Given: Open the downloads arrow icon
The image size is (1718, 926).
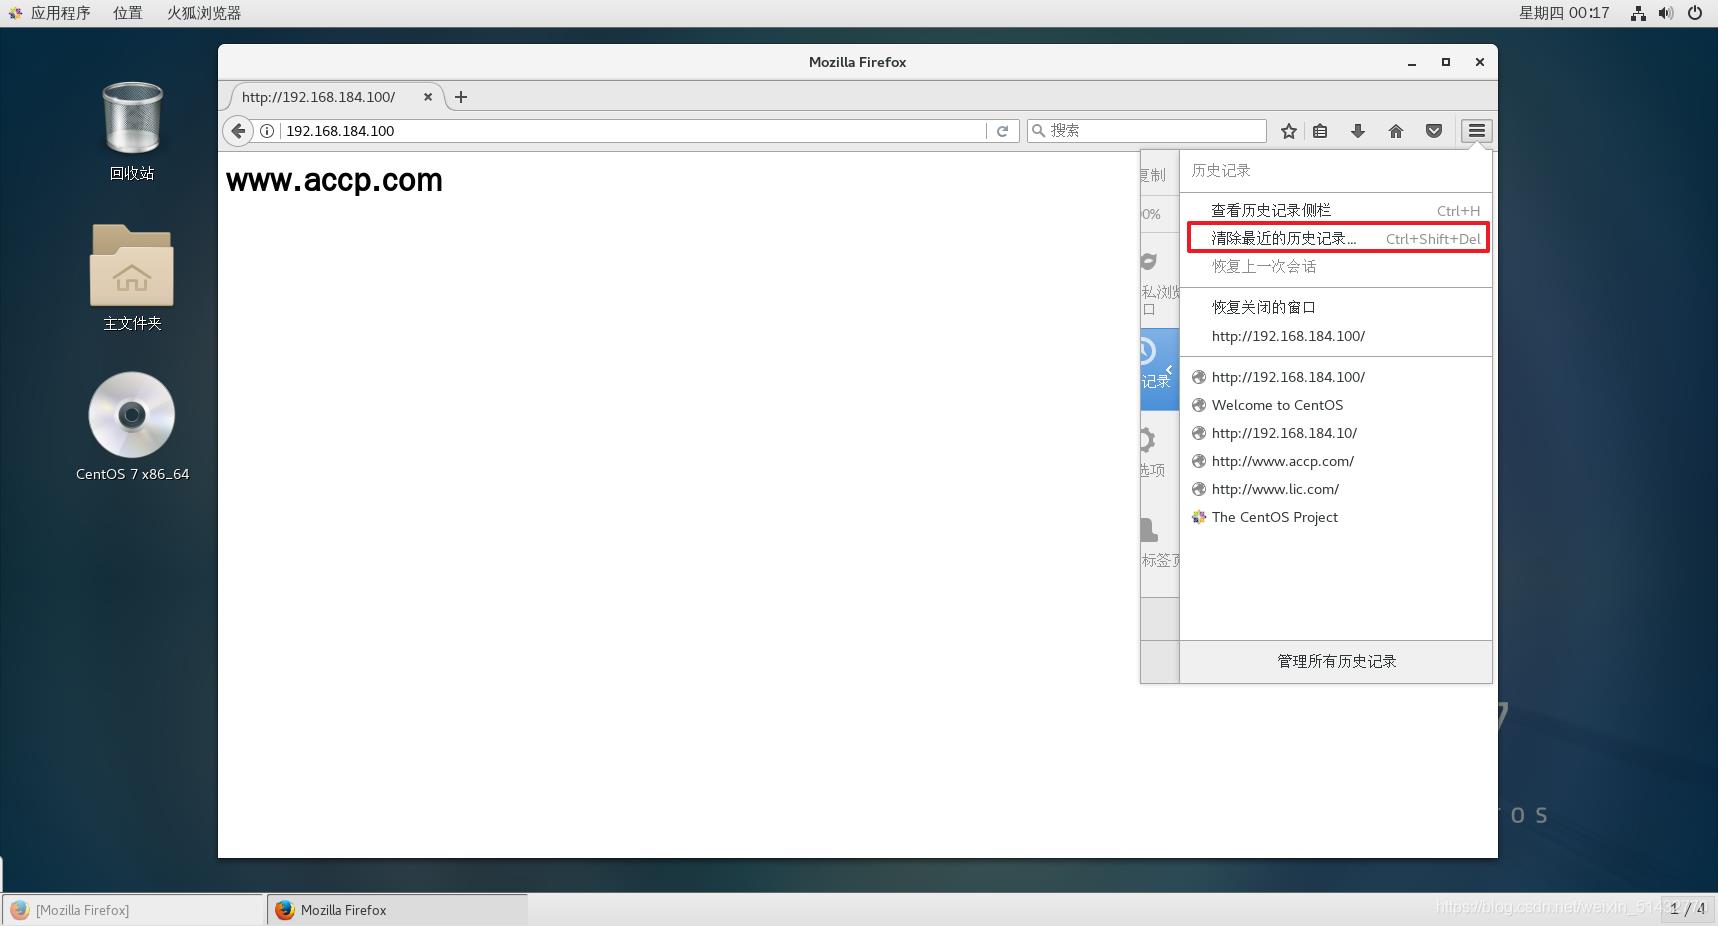Looking at the screenshot, I should (x=1358, y=131).
